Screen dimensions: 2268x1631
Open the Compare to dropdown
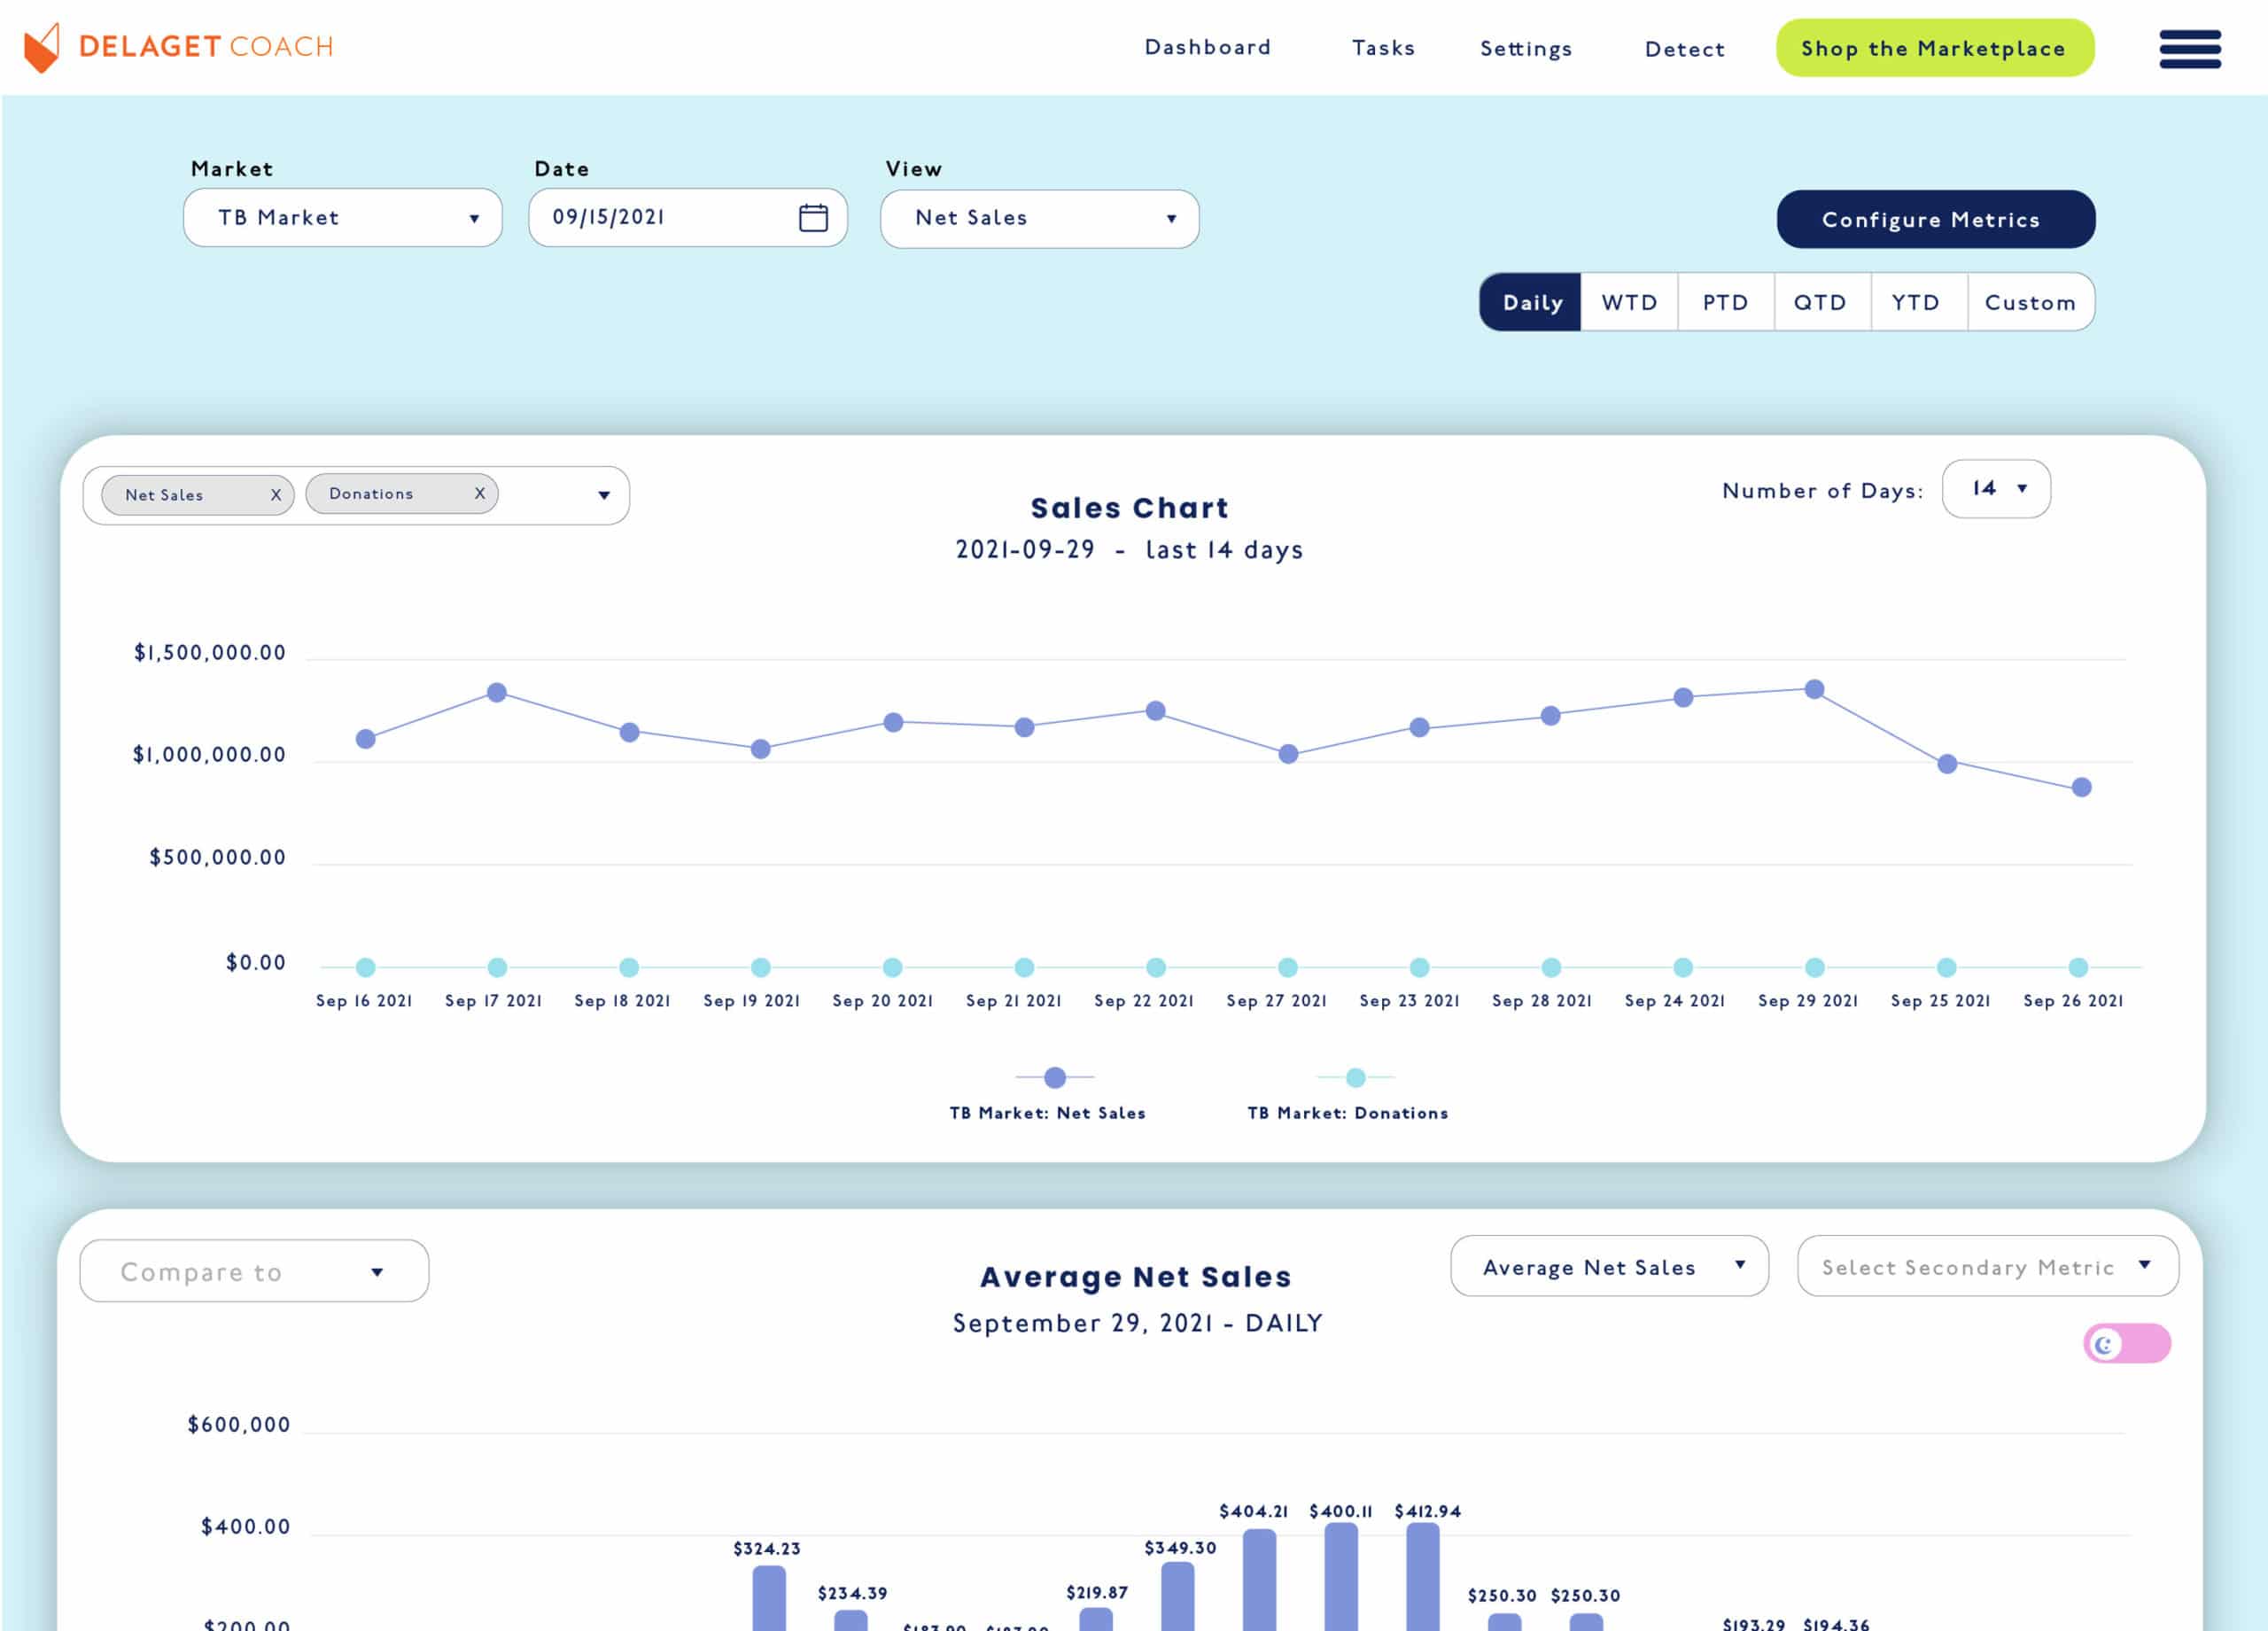pos(254,1270)
